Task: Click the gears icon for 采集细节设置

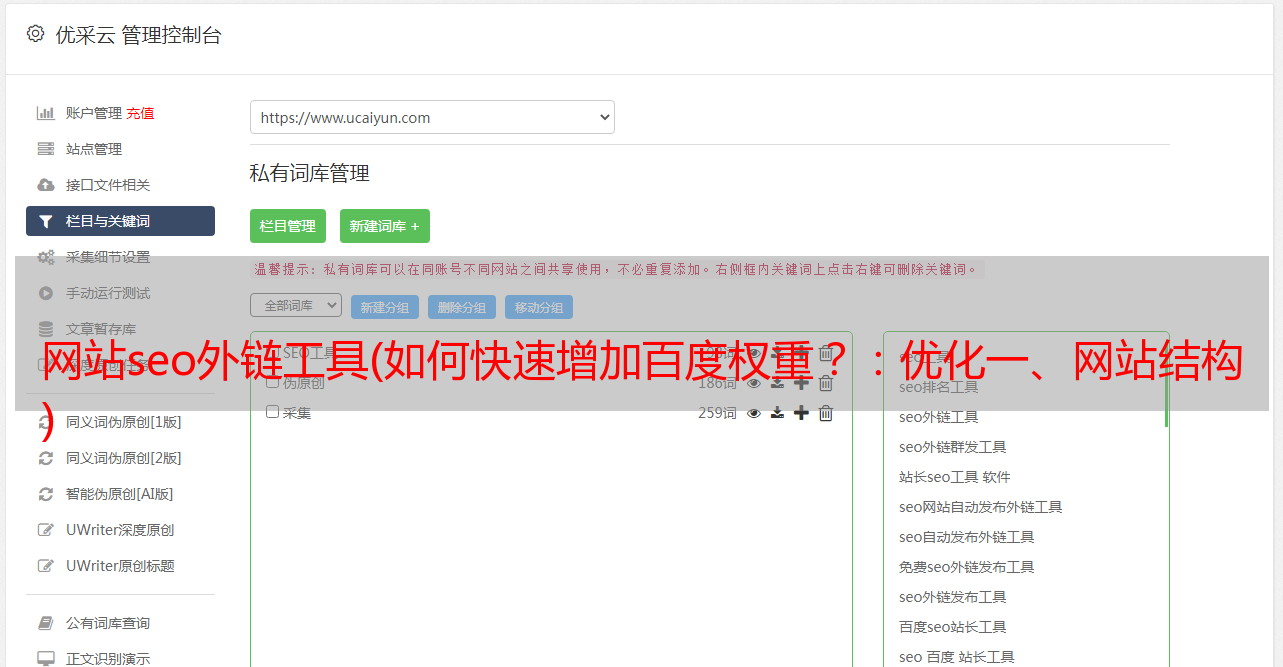Action: click(46, 257)
